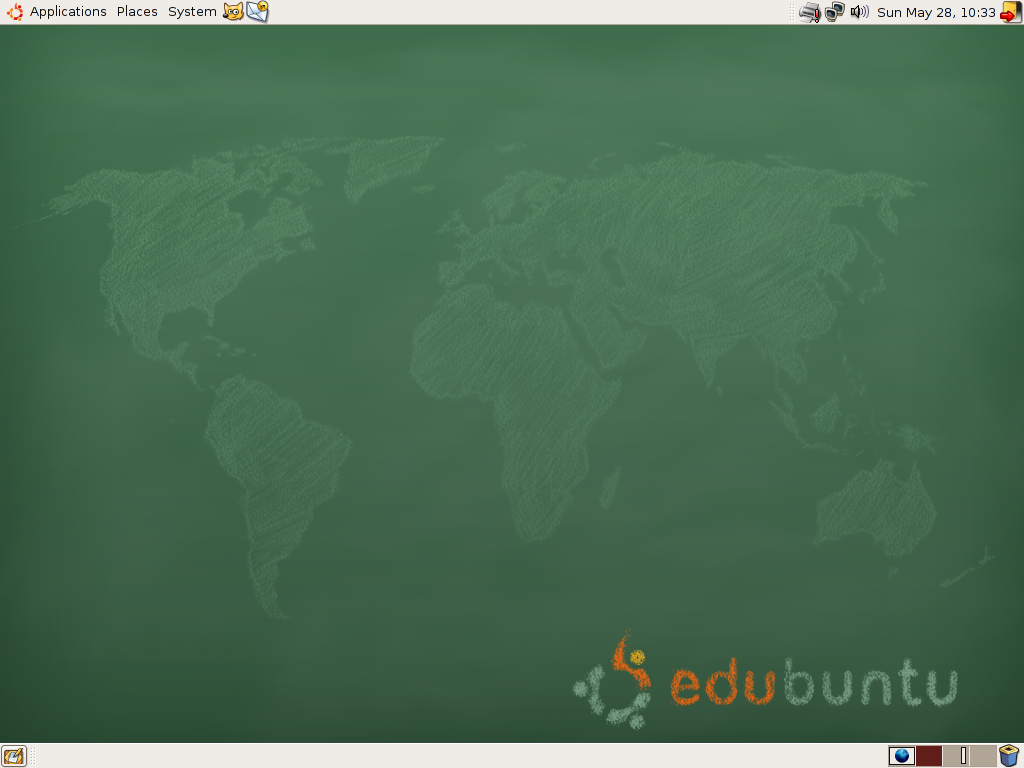Click the Edubuntu logo on the wallpaper

tap(765, 683)
